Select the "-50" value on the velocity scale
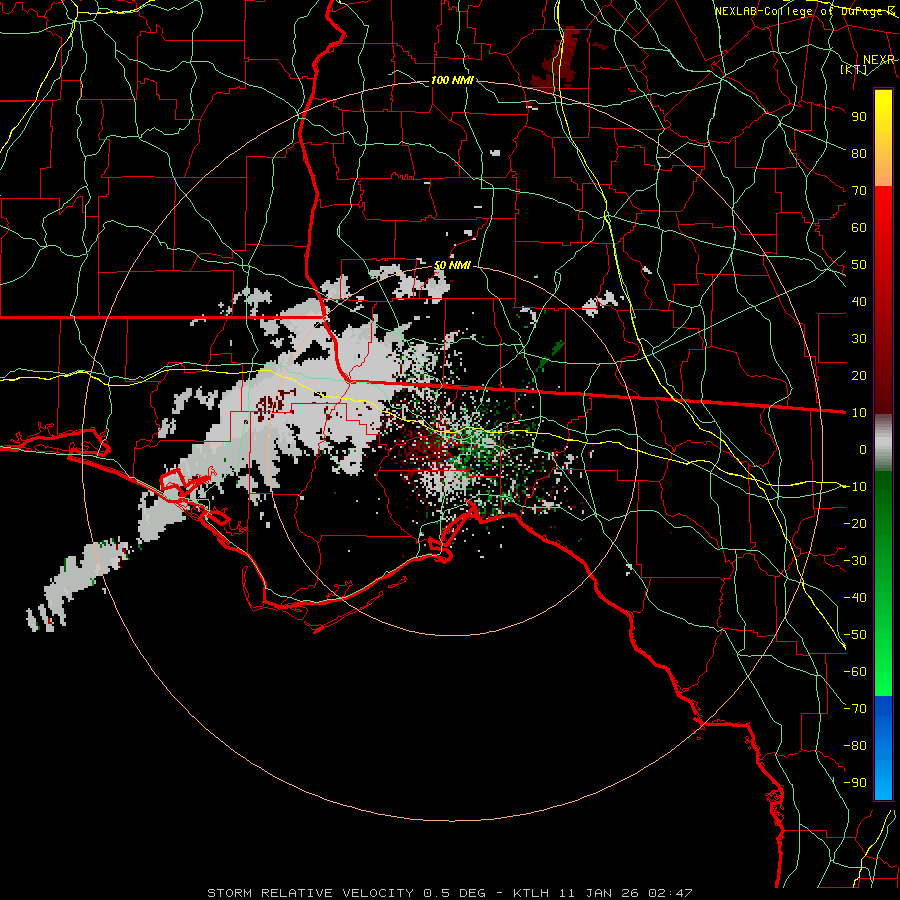The image size is (900, 900). 855,635
